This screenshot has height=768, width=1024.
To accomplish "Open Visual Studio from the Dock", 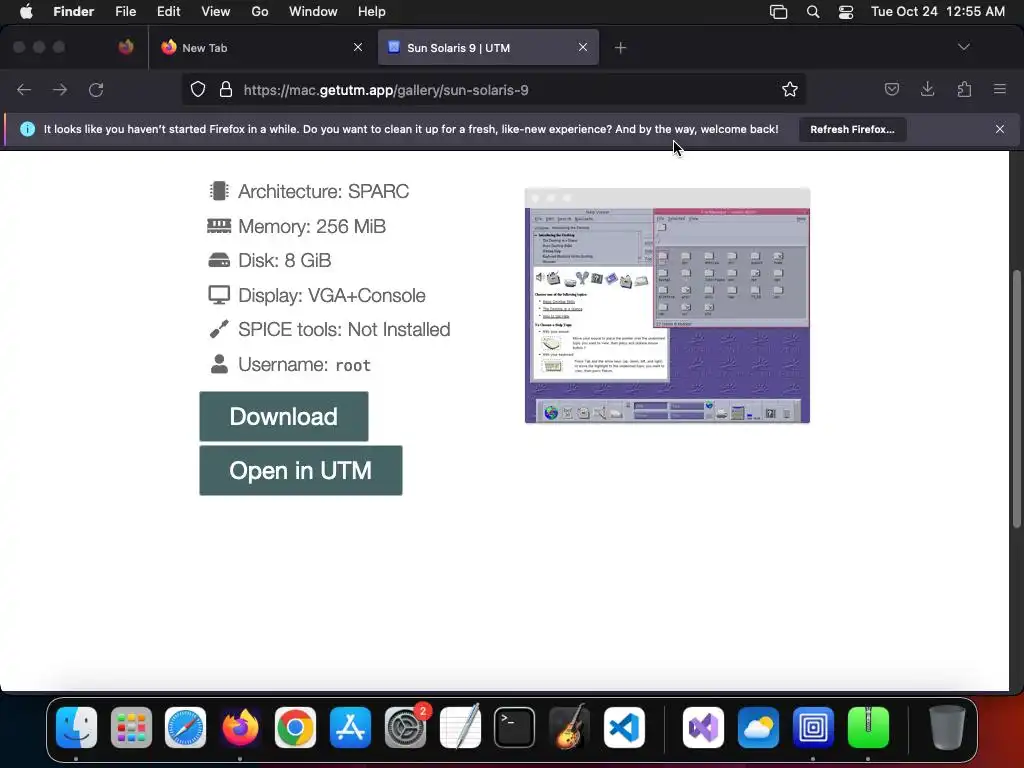I will click(703, 727).
